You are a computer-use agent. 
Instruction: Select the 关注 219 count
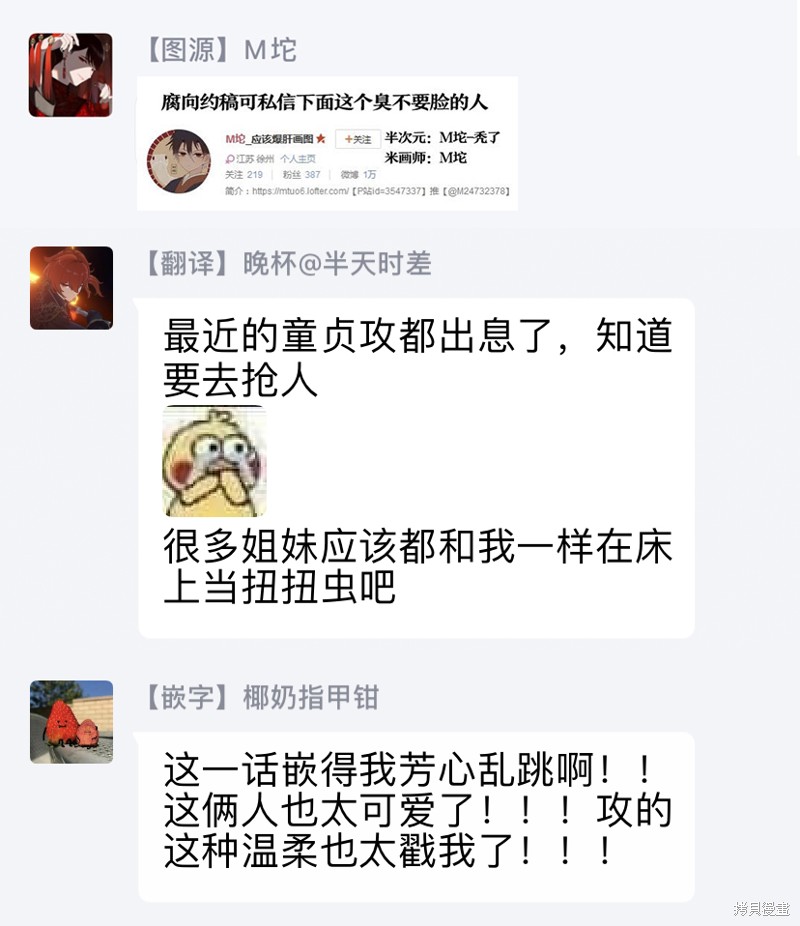243,175
